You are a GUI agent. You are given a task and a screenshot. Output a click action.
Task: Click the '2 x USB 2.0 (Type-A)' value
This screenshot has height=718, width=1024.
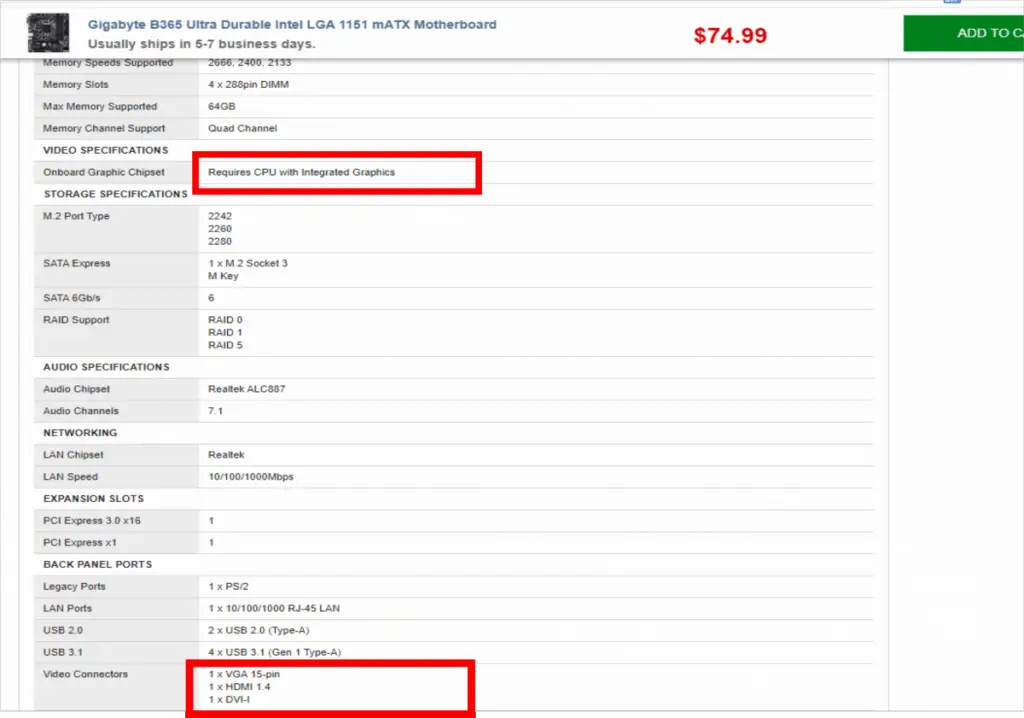[x=259, y=630]
